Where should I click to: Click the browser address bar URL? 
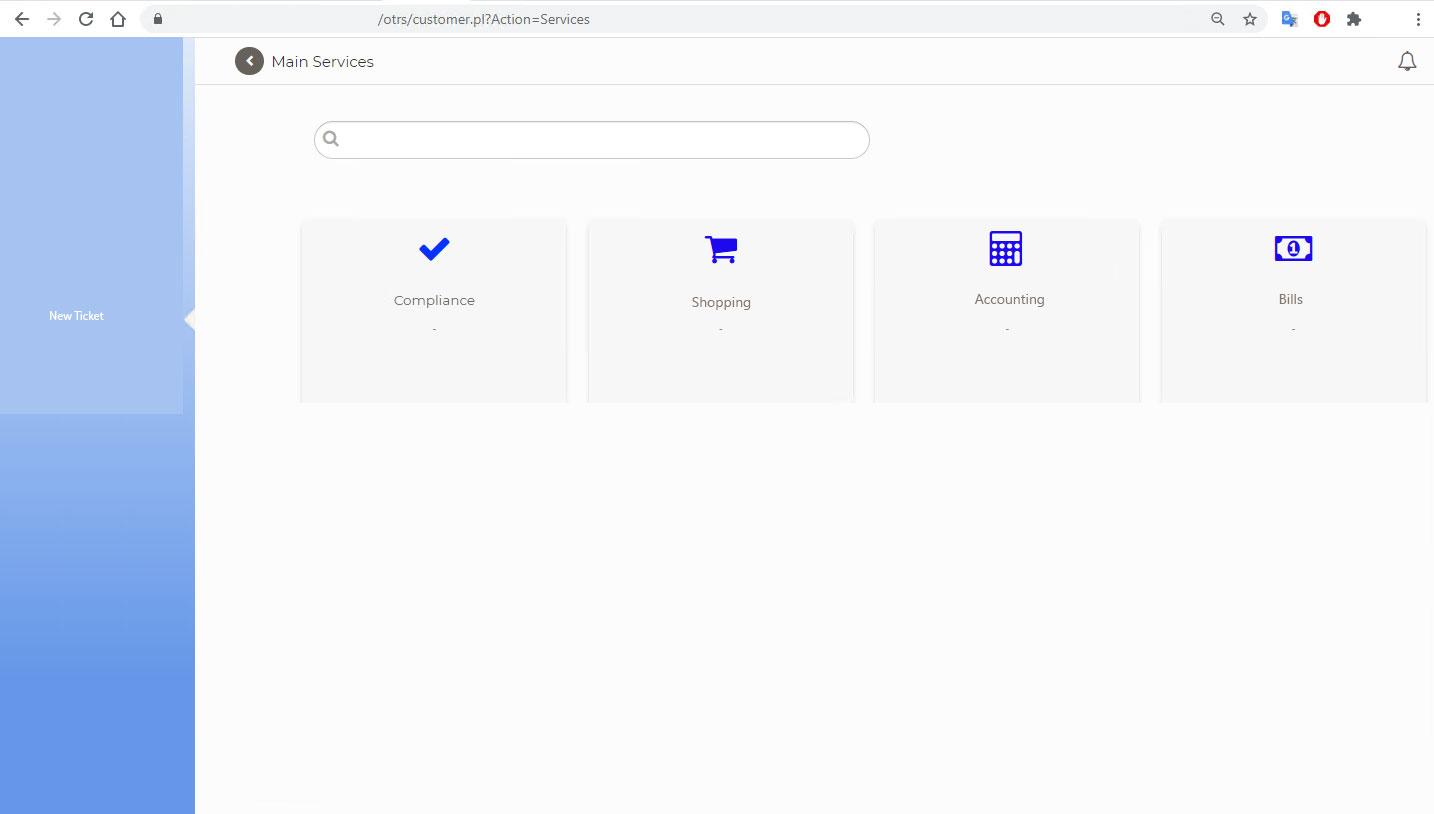pyautogui.click(x=483, y=19)
